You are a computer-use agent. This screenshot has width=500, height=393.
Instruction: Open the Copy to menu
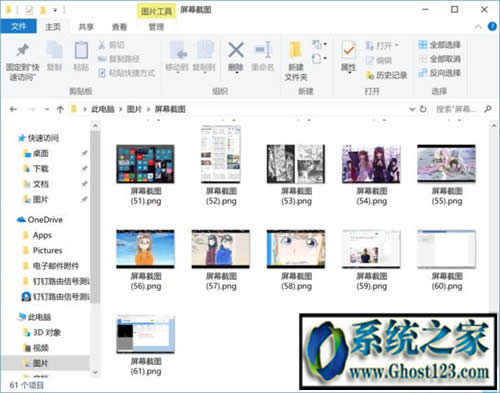point(204,57)
